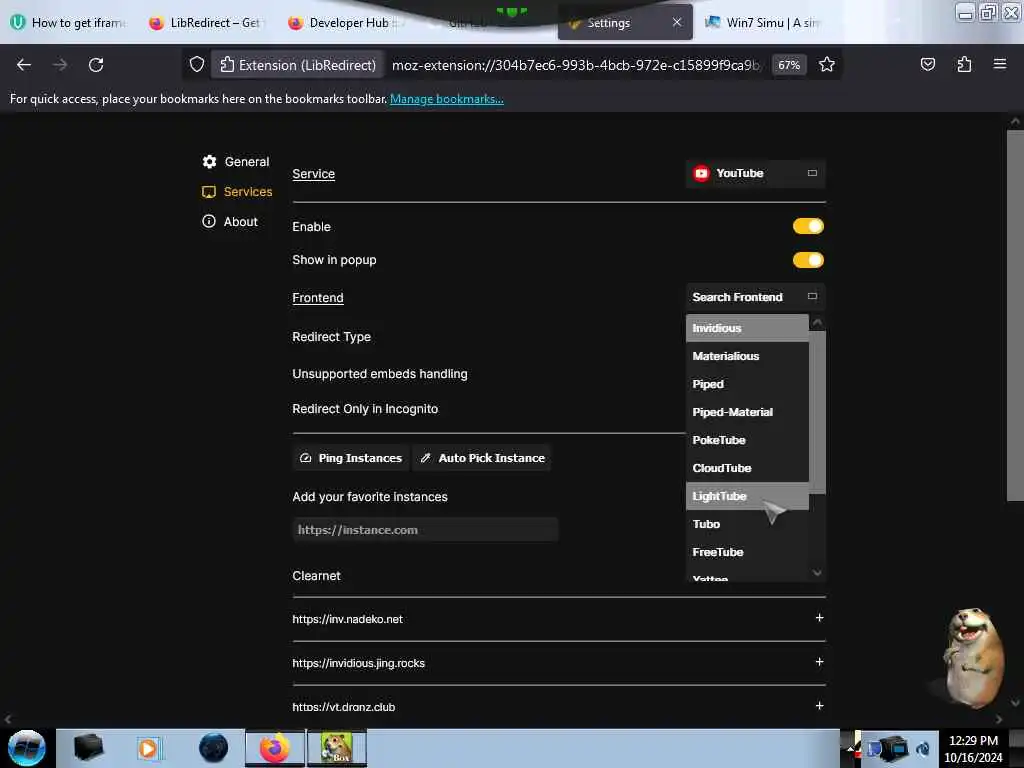The height and width of the screenshot is (768, 1024).
Task: Click the YouTube logo icon
Action: pos(701,173)
